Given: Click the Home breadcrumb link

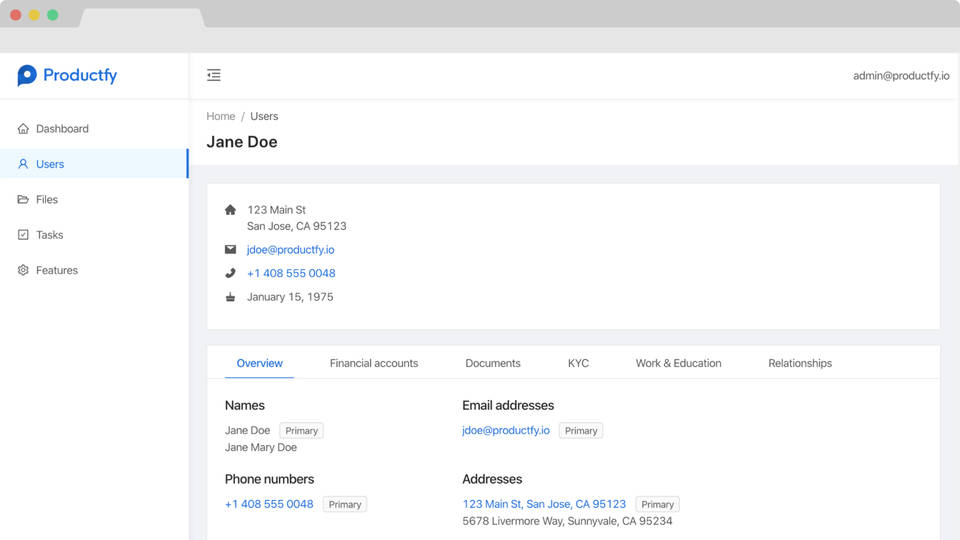Looking at the screenshot, I should pos(220,116).
